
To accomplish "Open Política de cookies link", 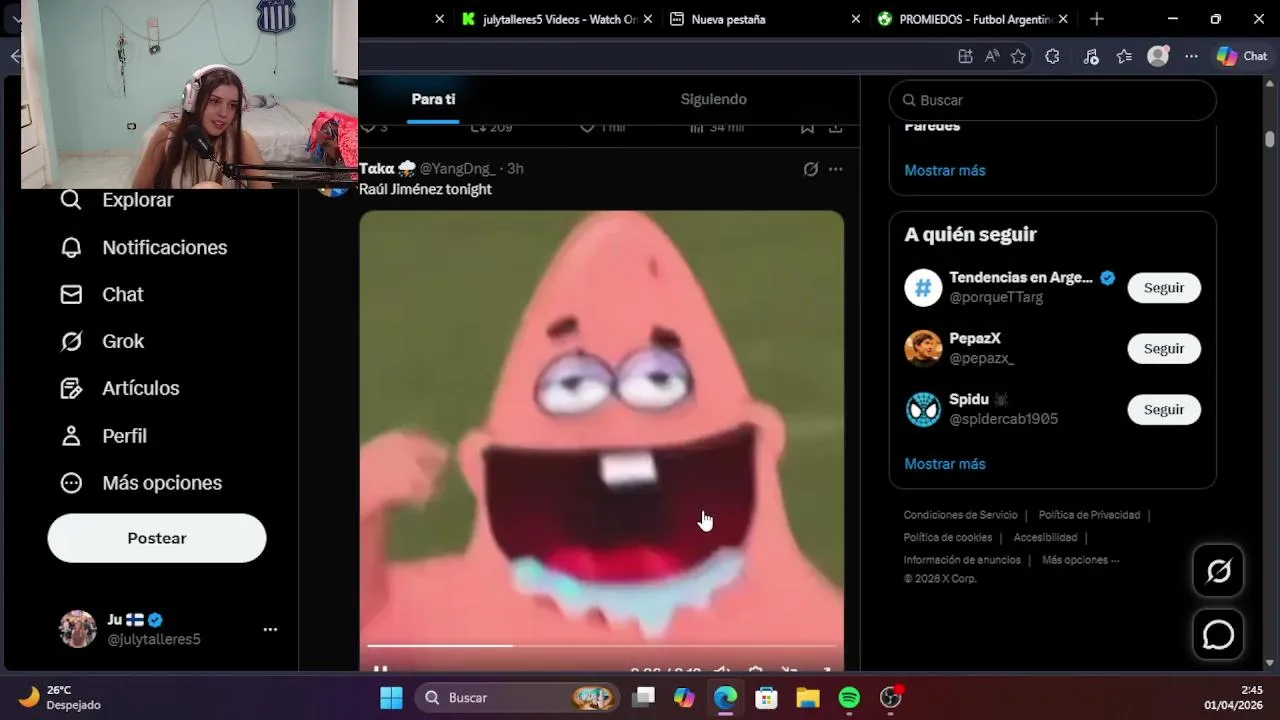I will pyautogui.click(x=948, y=538).
